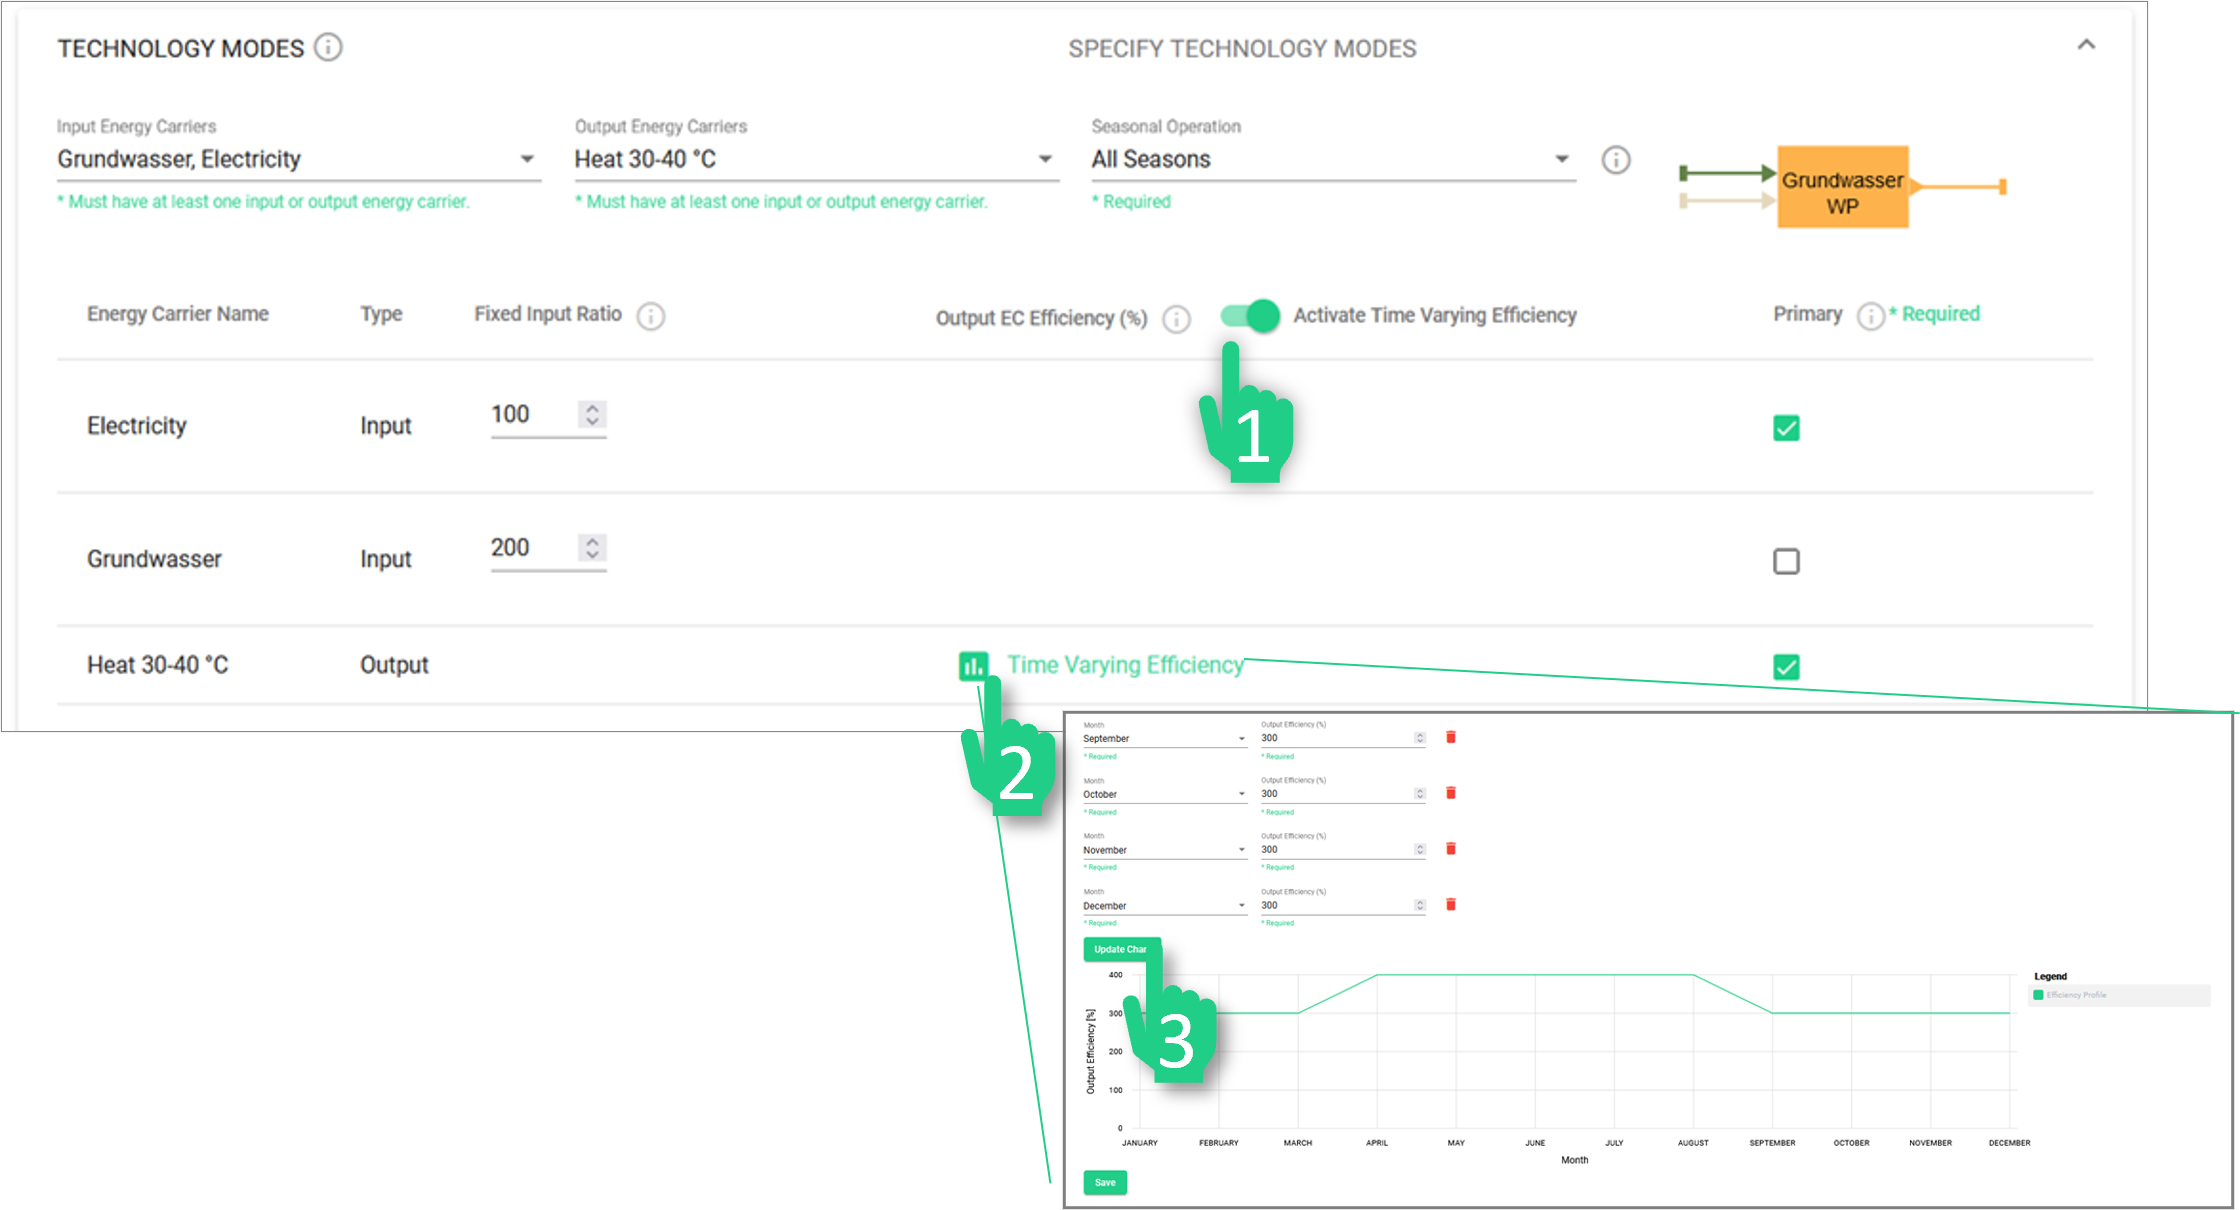Click the Output EC Efficiency info icon
The width and height of the screenshot is (2240, 1210).
tap(1177, 319)
